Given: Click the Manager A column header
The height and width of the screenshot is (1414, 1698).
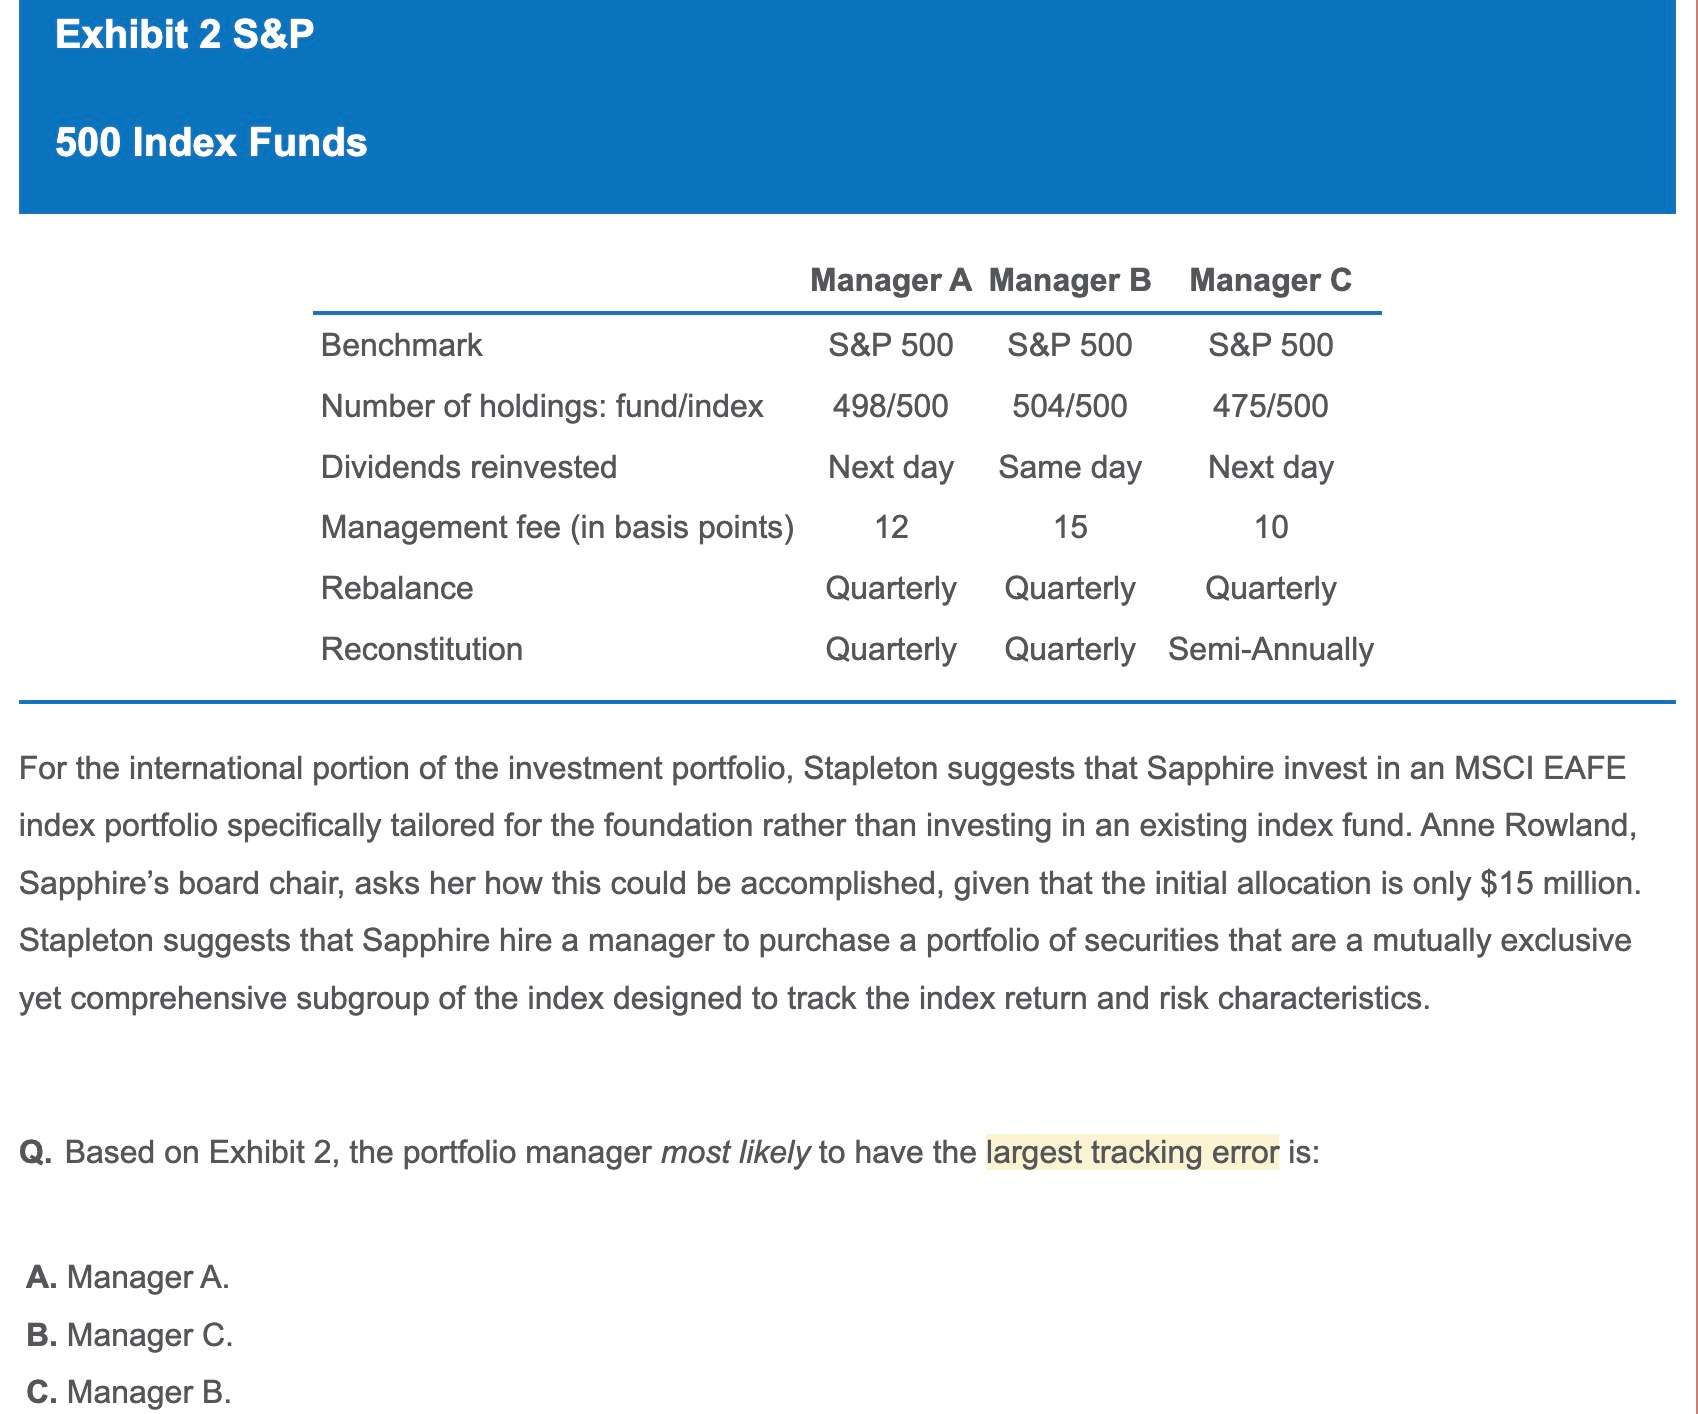Looking at the screenshot, I should 890,280.
